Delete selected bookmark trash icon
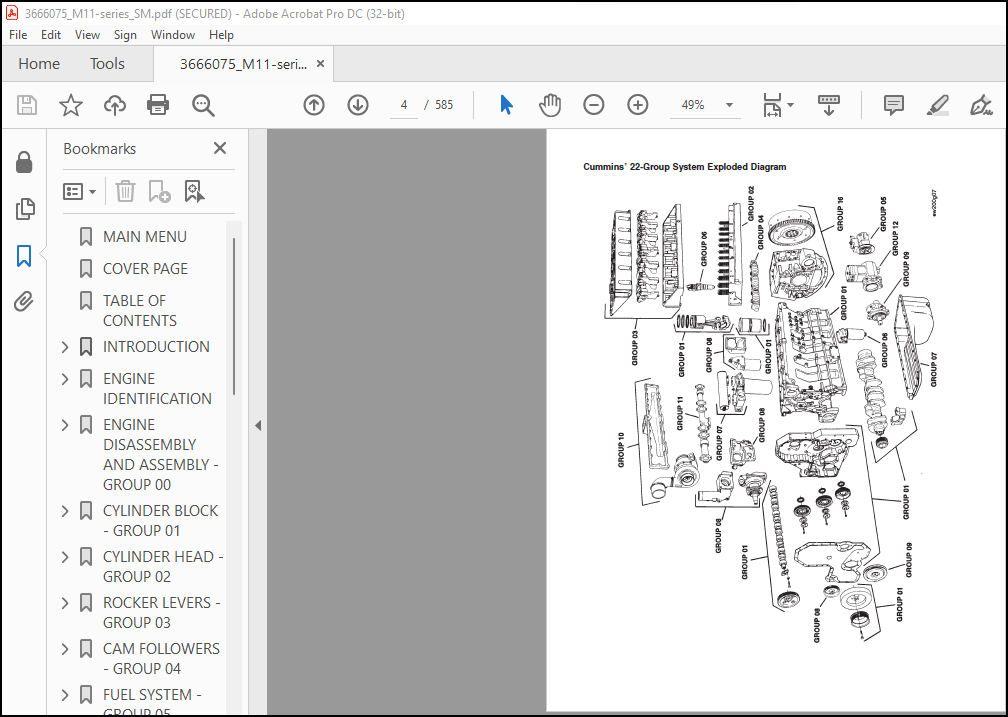Image resolution: width=1008 pixels, height=717 pixels. point(125,192)
